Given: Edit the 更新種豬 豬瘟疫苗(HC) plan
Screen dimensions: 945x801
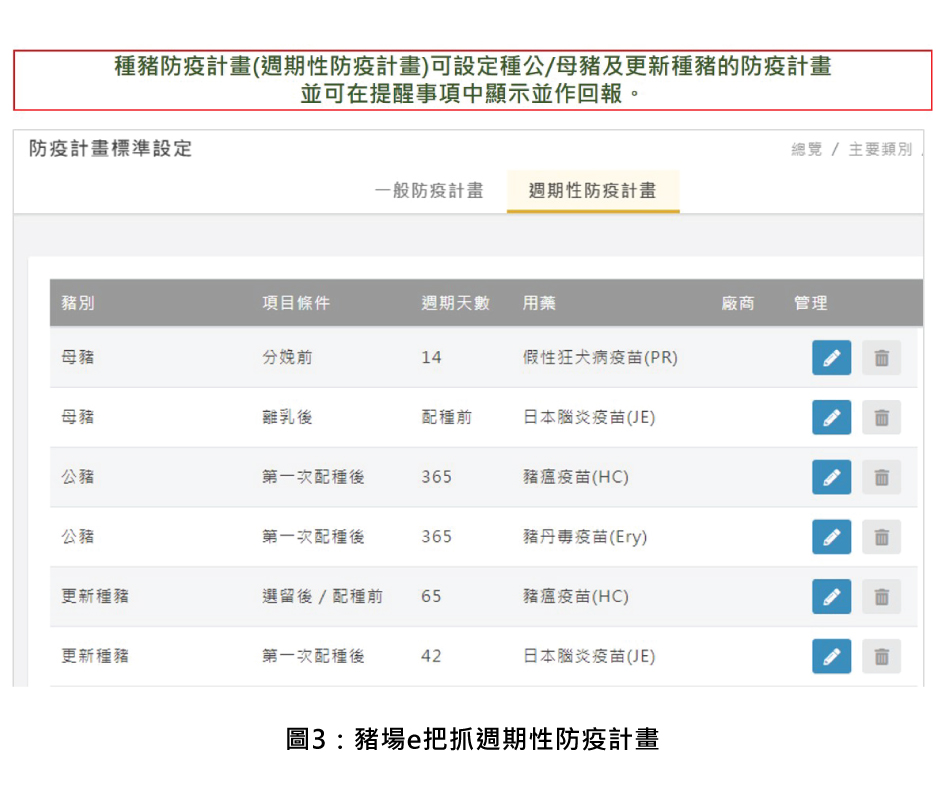Looking at the screenshot, I should (831, 596).
